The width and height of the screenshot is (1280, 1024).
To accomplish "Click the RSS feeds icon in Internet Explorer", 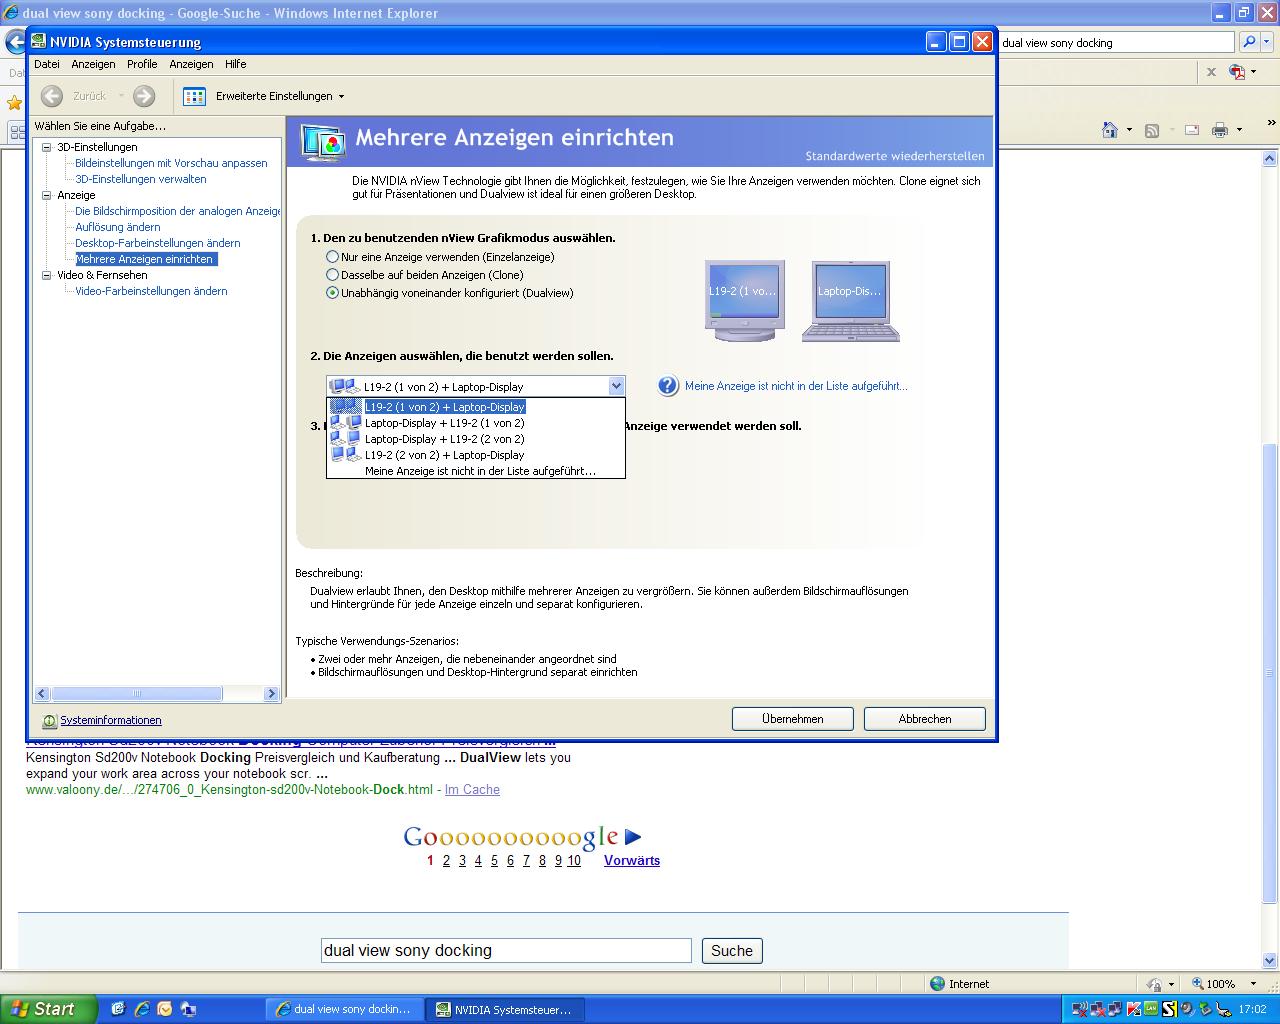I will click(1152, 130).
